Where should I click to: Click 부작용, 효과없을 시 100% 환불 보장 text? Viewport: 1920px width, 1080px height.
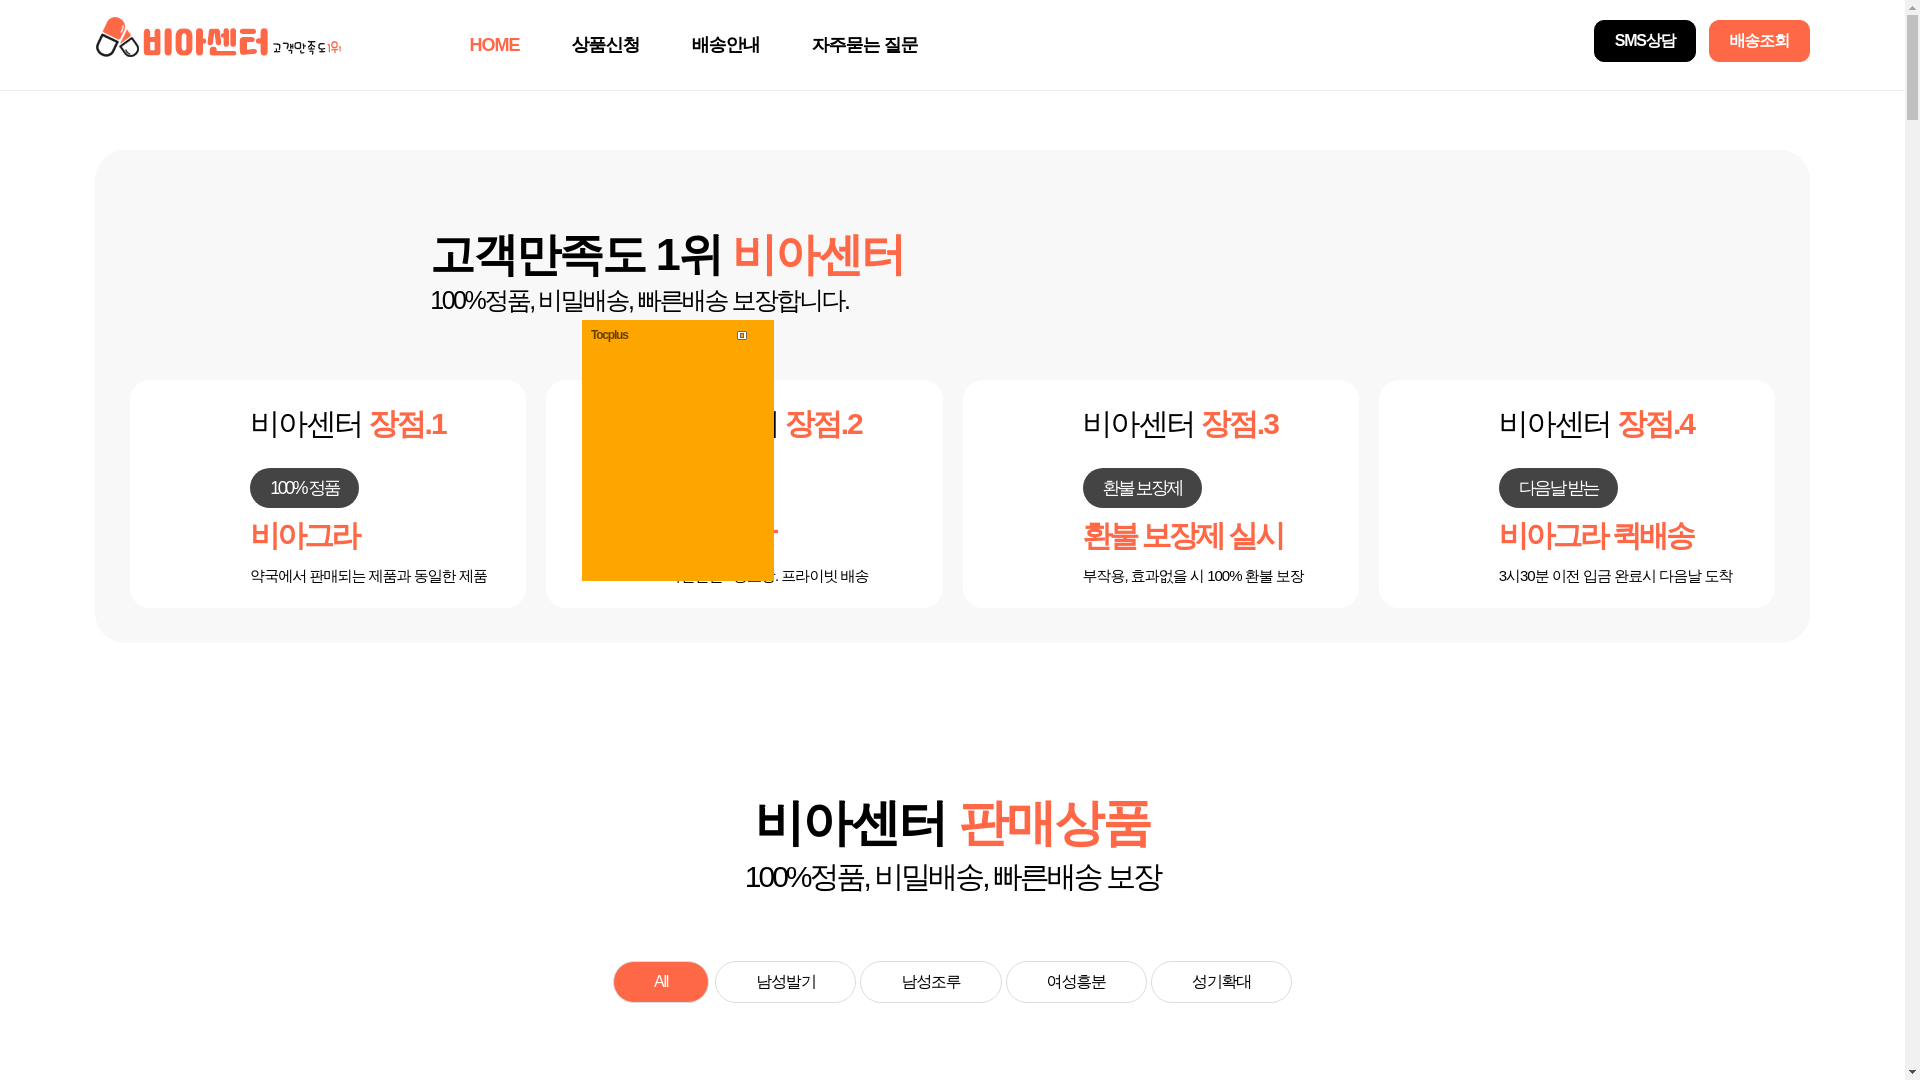(x=1193, y=576)
